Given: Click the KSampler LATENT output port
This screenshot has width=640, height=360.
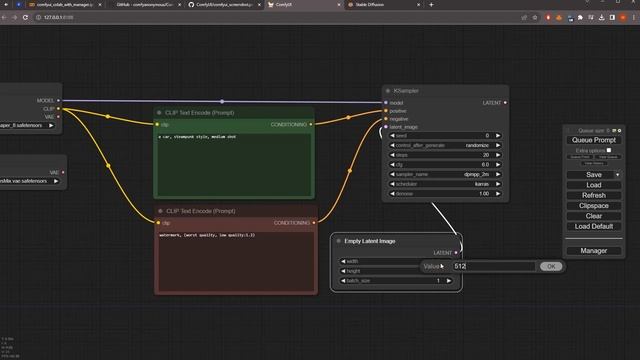Looking at the screenshot, I should [505, 103].
